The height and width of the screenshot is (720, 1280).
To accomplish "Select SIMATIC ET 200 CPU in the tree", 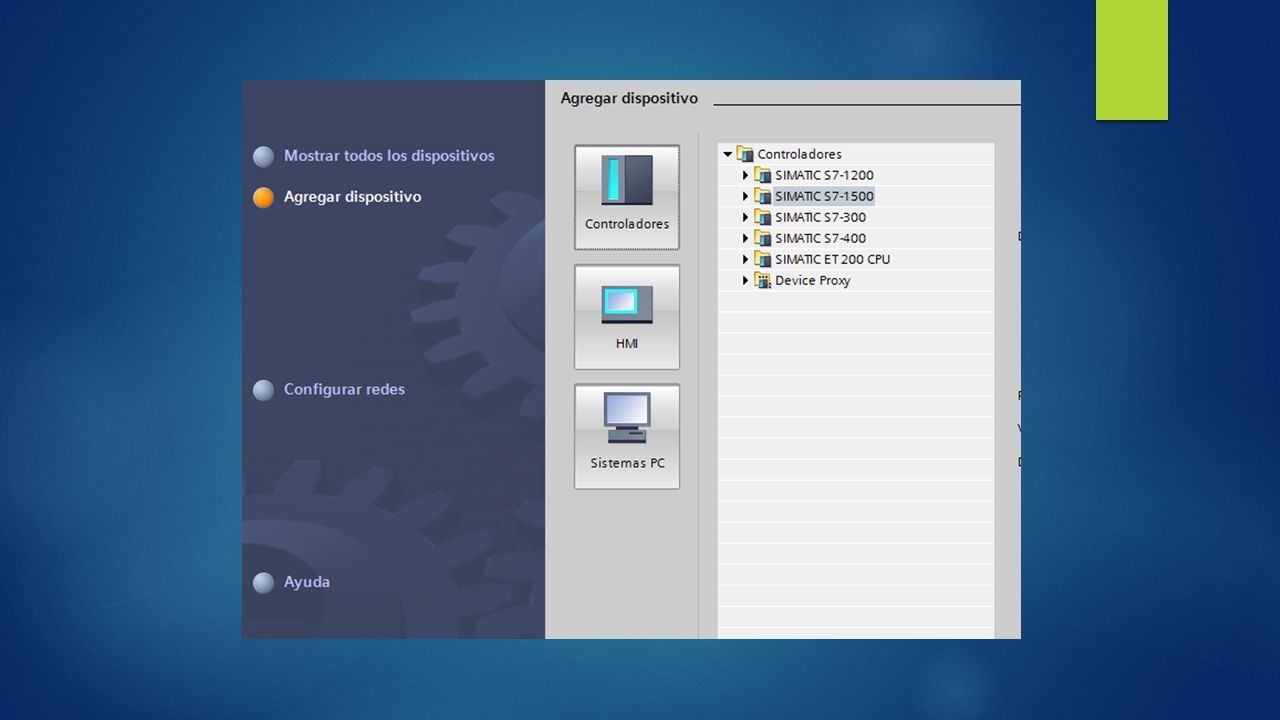I will (832, 259).
